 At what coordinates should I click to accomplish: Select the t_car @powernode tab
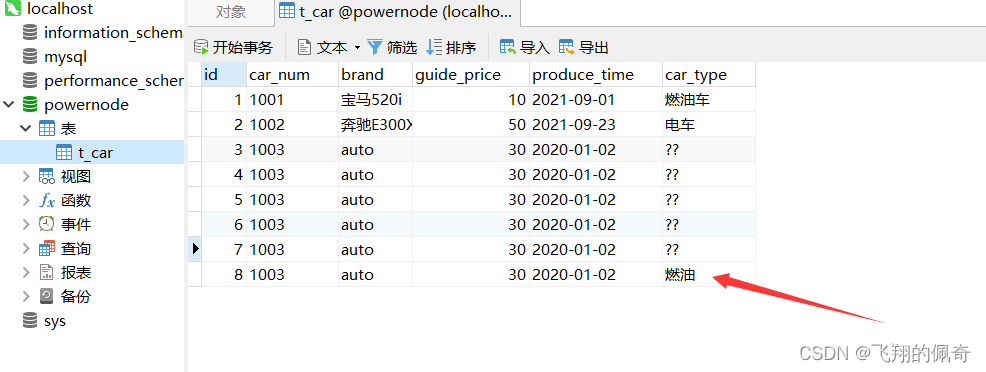coord(398,12)
